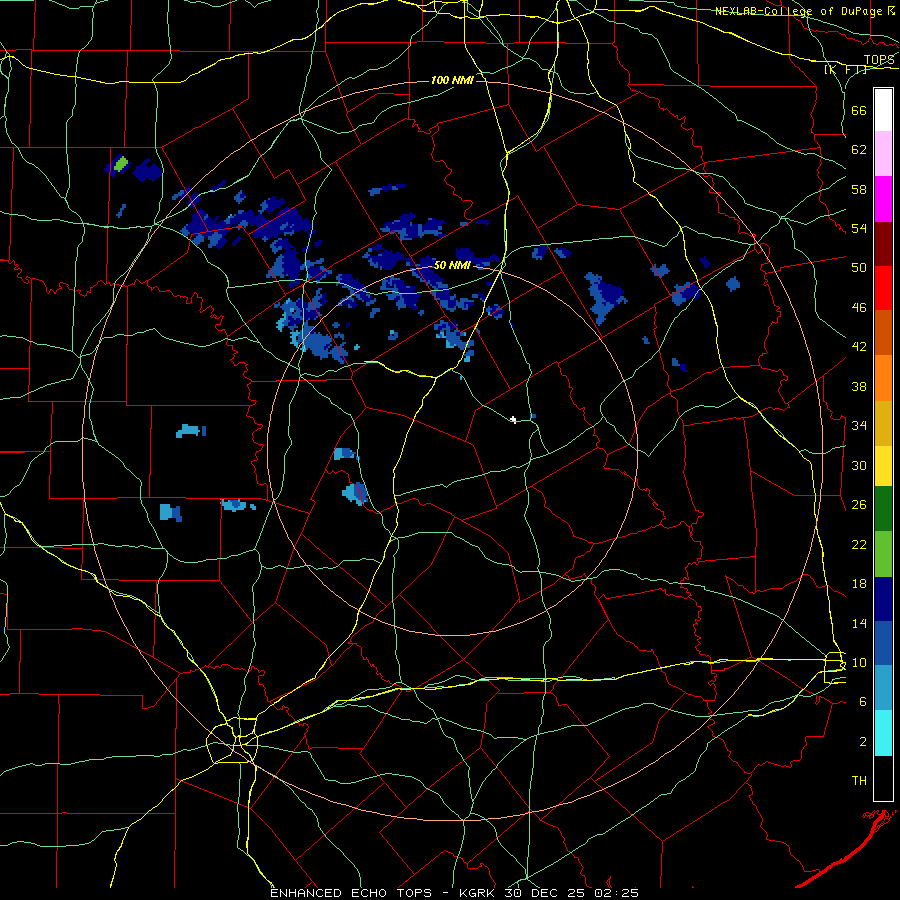Image resolution: width=900 pixels, height=900 pixels.
Task: Click the '42' legend label
Action: click(859, 347)
